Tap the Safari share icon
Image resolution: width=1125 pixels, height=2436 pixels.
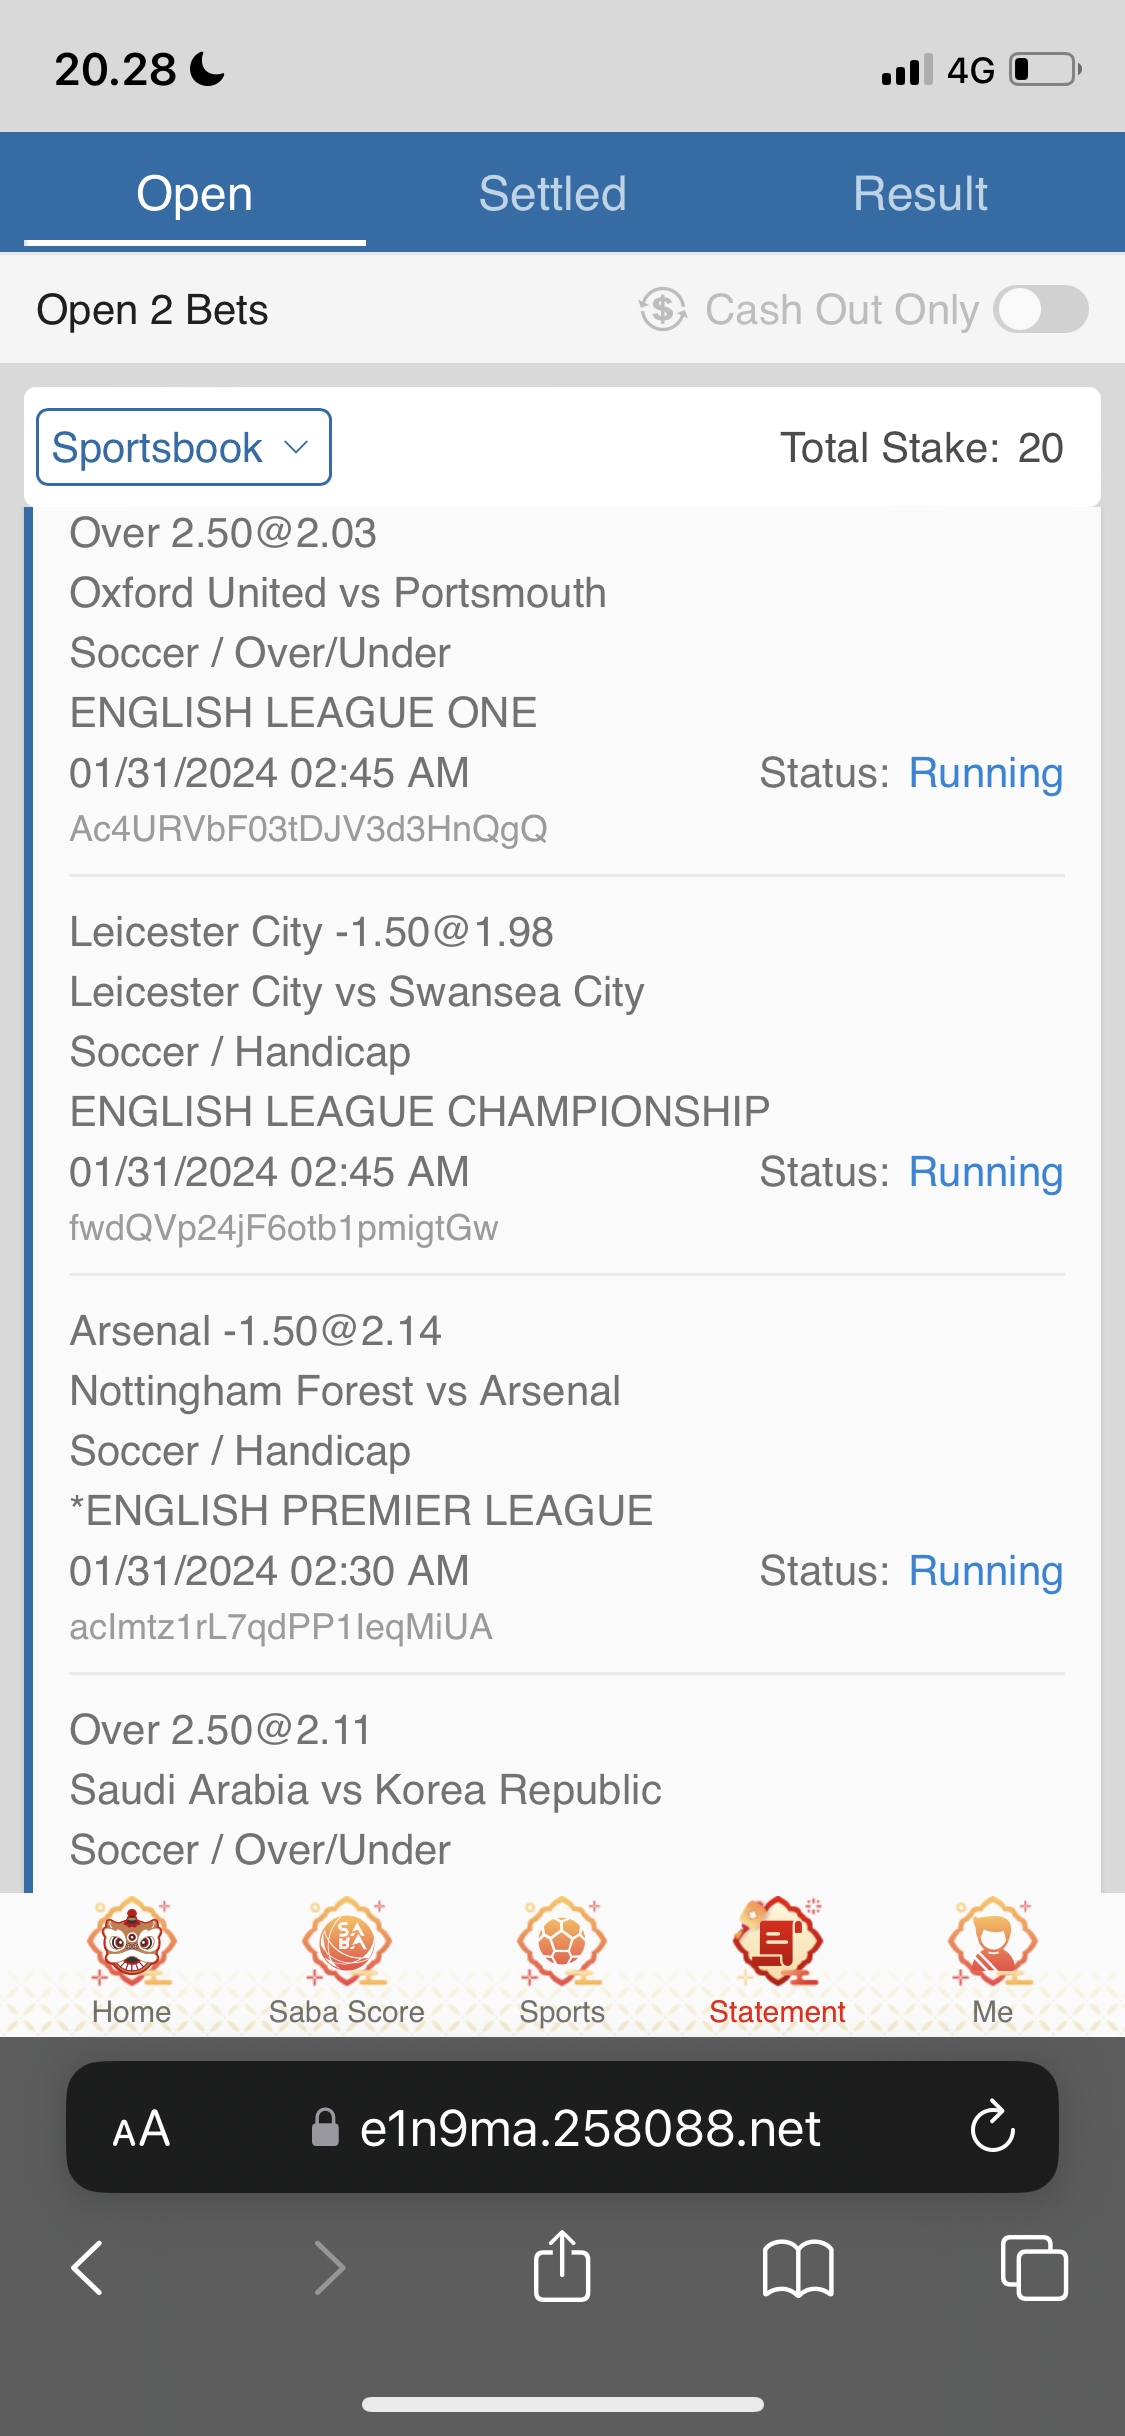coord(562,2267)
